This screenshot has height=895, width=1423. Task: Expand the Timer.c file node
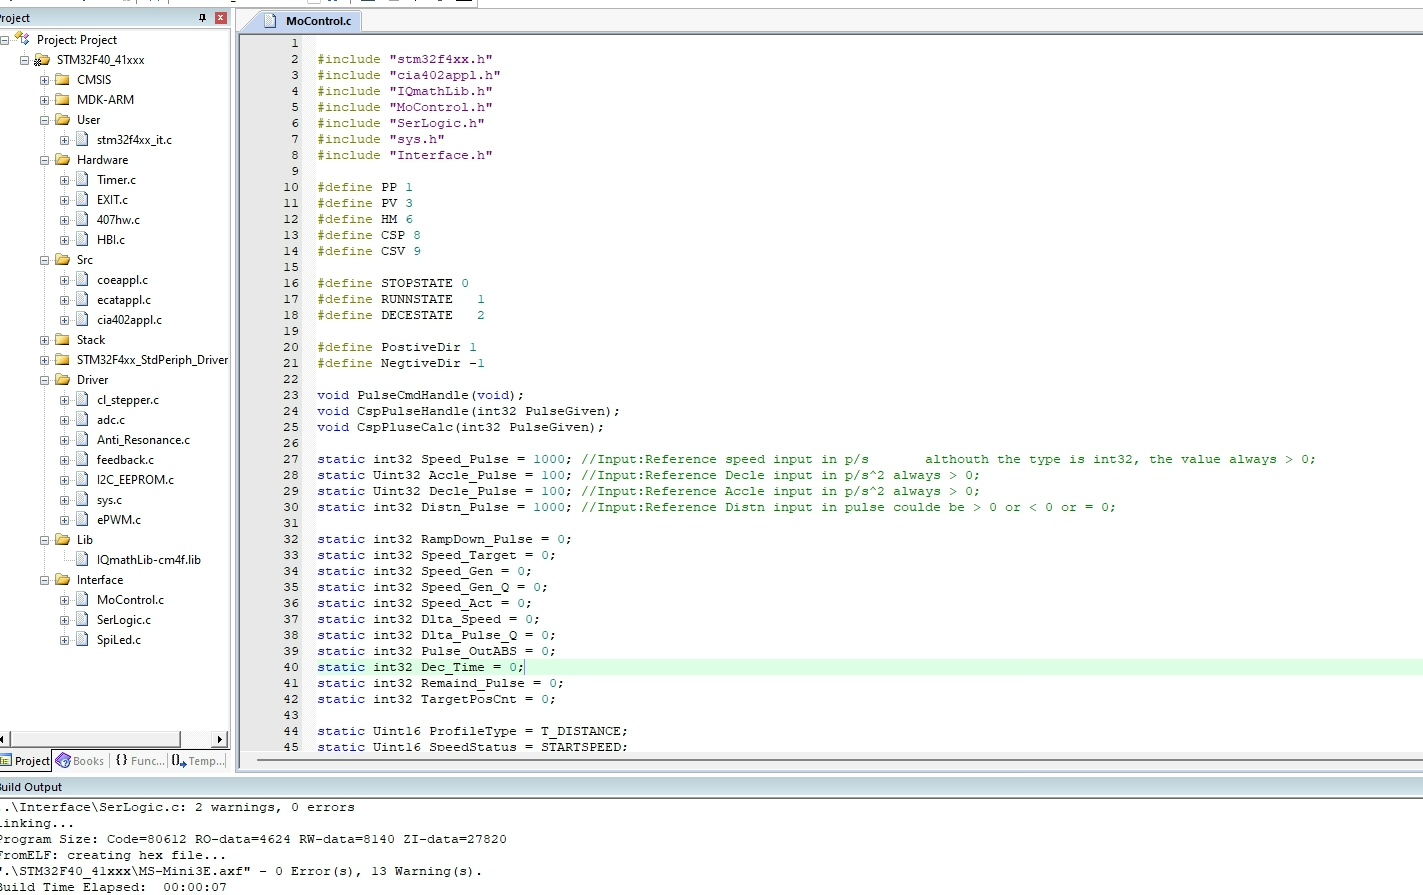[65, 180]
